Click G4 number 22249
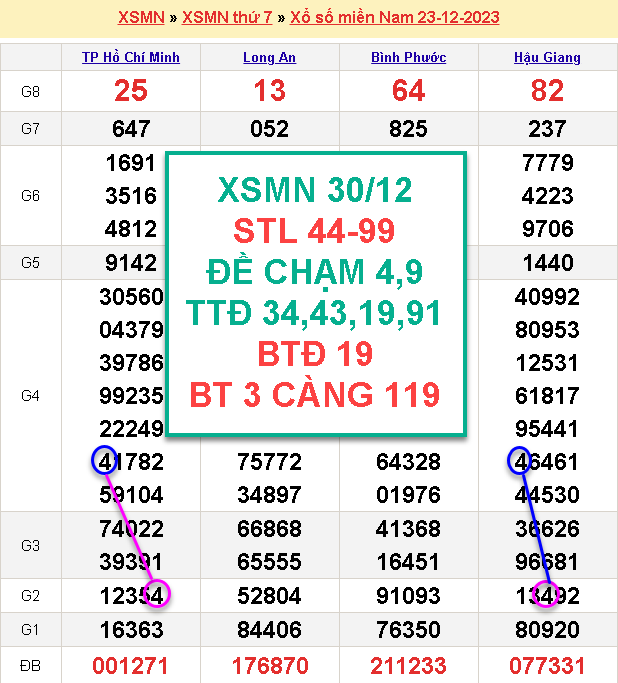The height and width of the screenshot is (683, 618). 132,429
